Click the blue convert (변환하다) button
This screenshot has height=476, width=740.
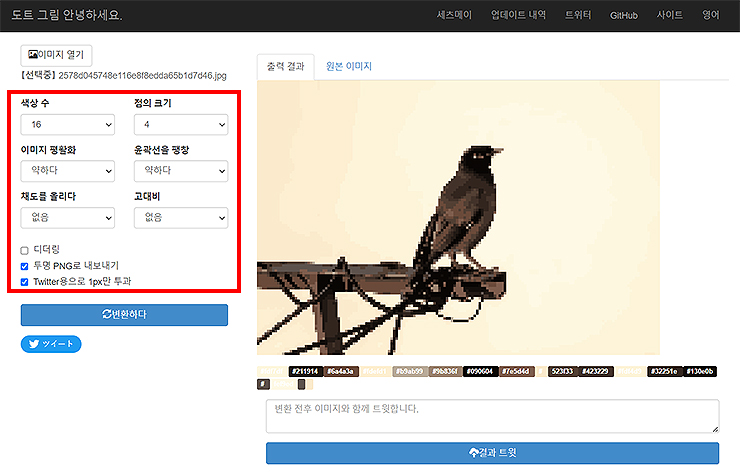click(x=124, y=315)
